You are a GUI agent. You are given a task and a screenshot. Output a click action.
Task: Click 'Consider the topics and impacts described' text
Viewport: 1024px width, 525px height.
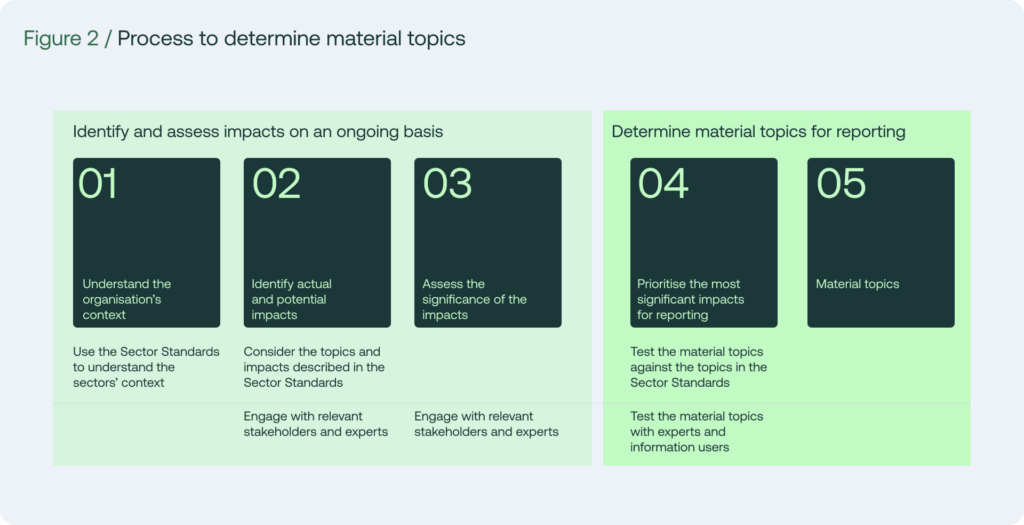point(314,367)
